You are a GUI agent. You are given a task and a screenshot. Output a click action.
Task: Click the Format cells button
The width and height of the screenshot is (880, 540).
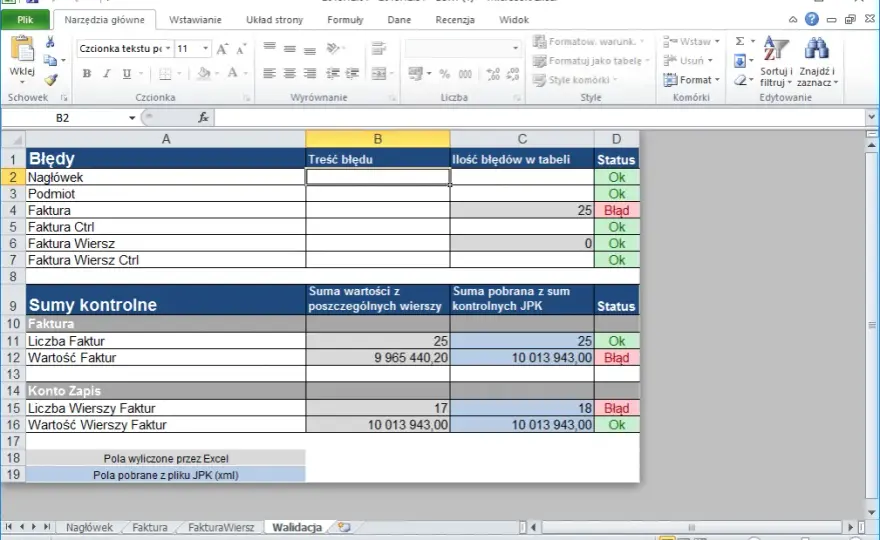pyautogui.click(x=691, y=80)
